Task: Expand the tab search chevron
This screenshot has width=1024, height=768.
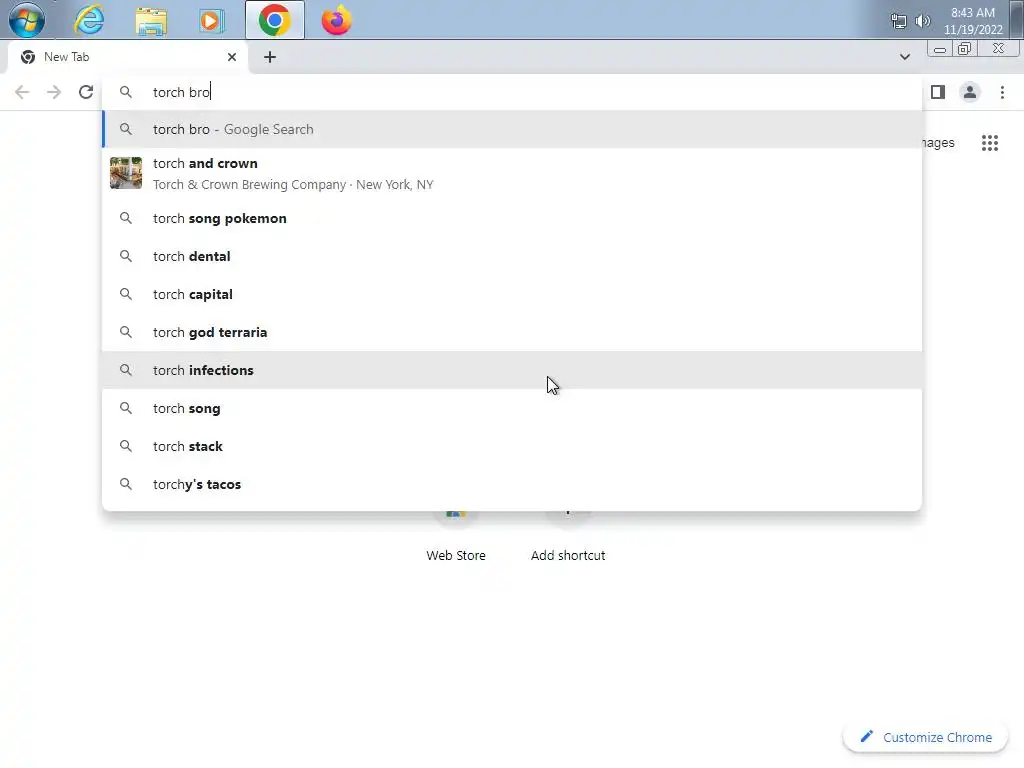Action: click(904, 57)
